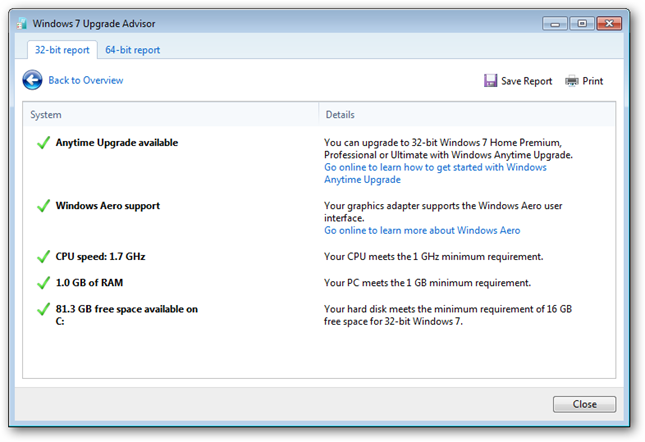Click green checkmark next to 1.0 GB of RAM
The image size is (645, 442).
pos(43,283)
